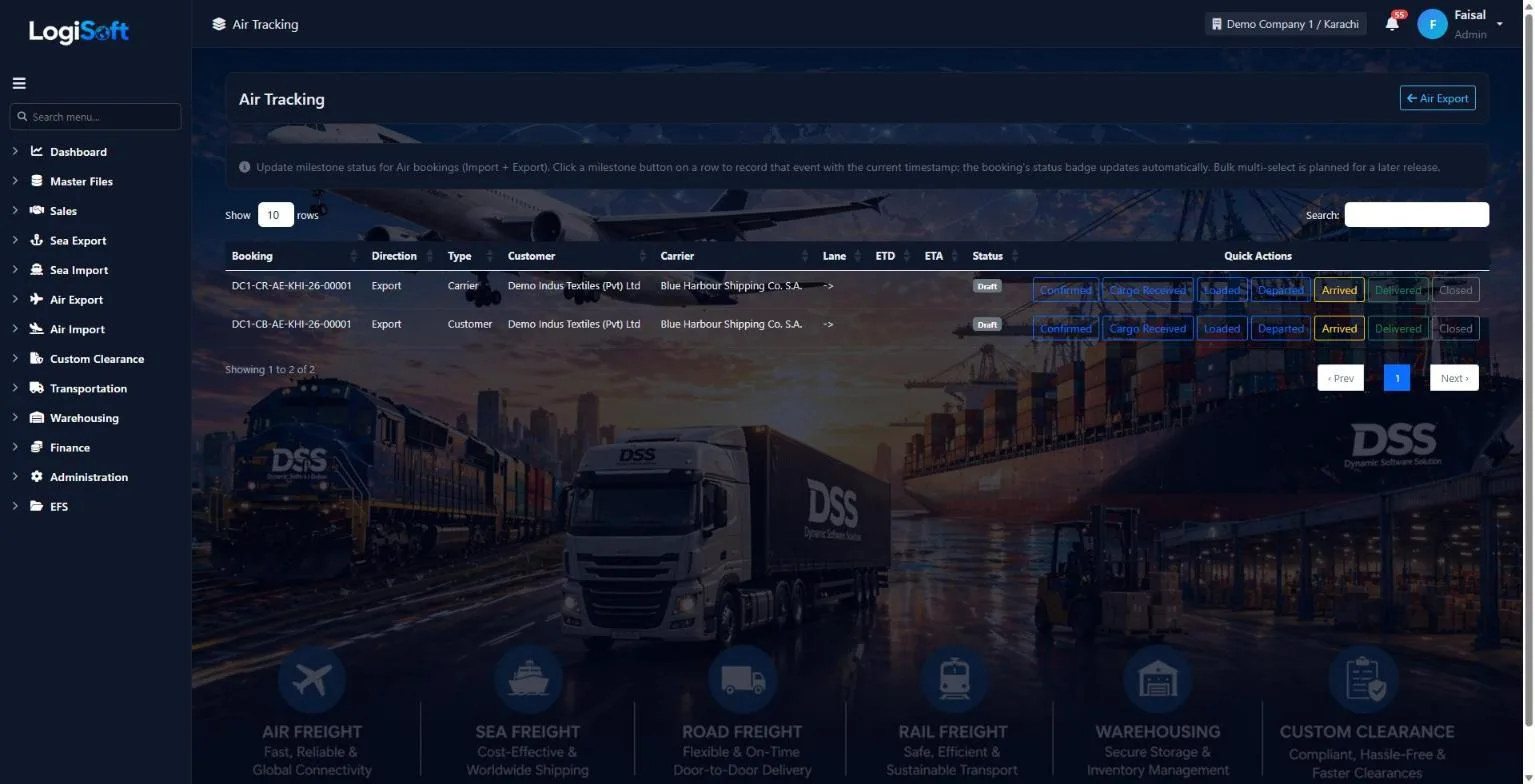Open the Faisal Admin account dropdown arrow
The width and height of the screenshot is (1535, 784).
[1499, 25]
